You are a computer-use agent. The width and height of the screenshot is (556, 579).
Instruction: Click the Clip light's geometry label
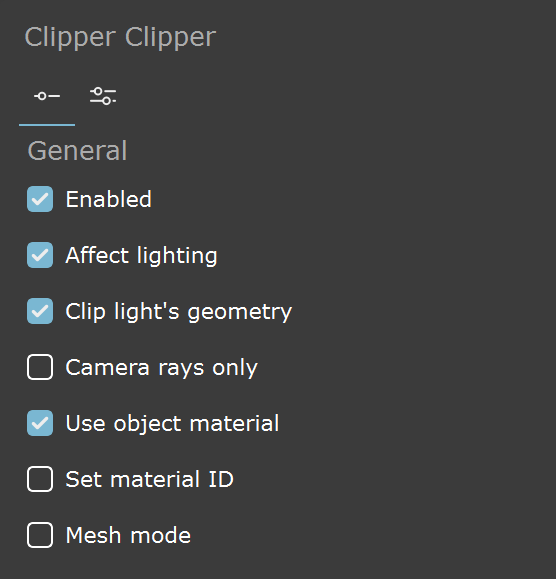click(179, 312)
